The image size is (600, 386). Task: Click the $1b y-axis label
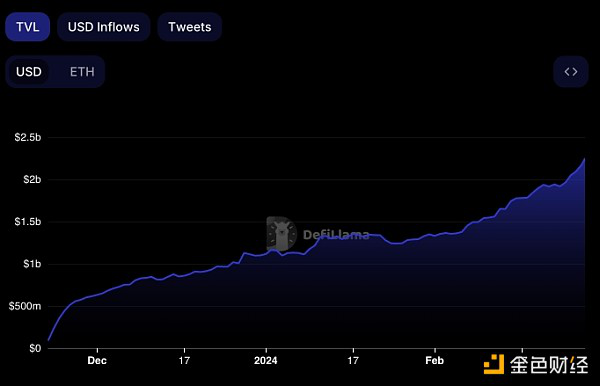(x=32, y=264)
